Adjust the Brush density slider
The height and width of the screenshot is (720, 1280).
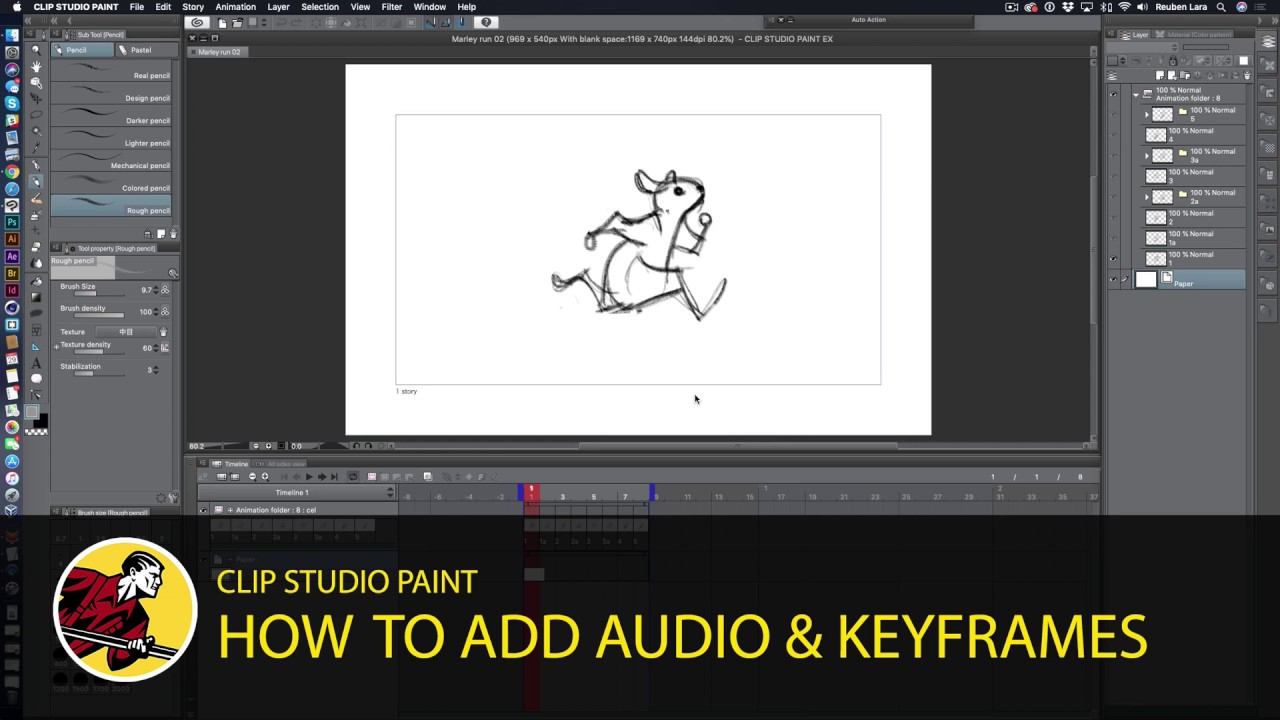92,316
